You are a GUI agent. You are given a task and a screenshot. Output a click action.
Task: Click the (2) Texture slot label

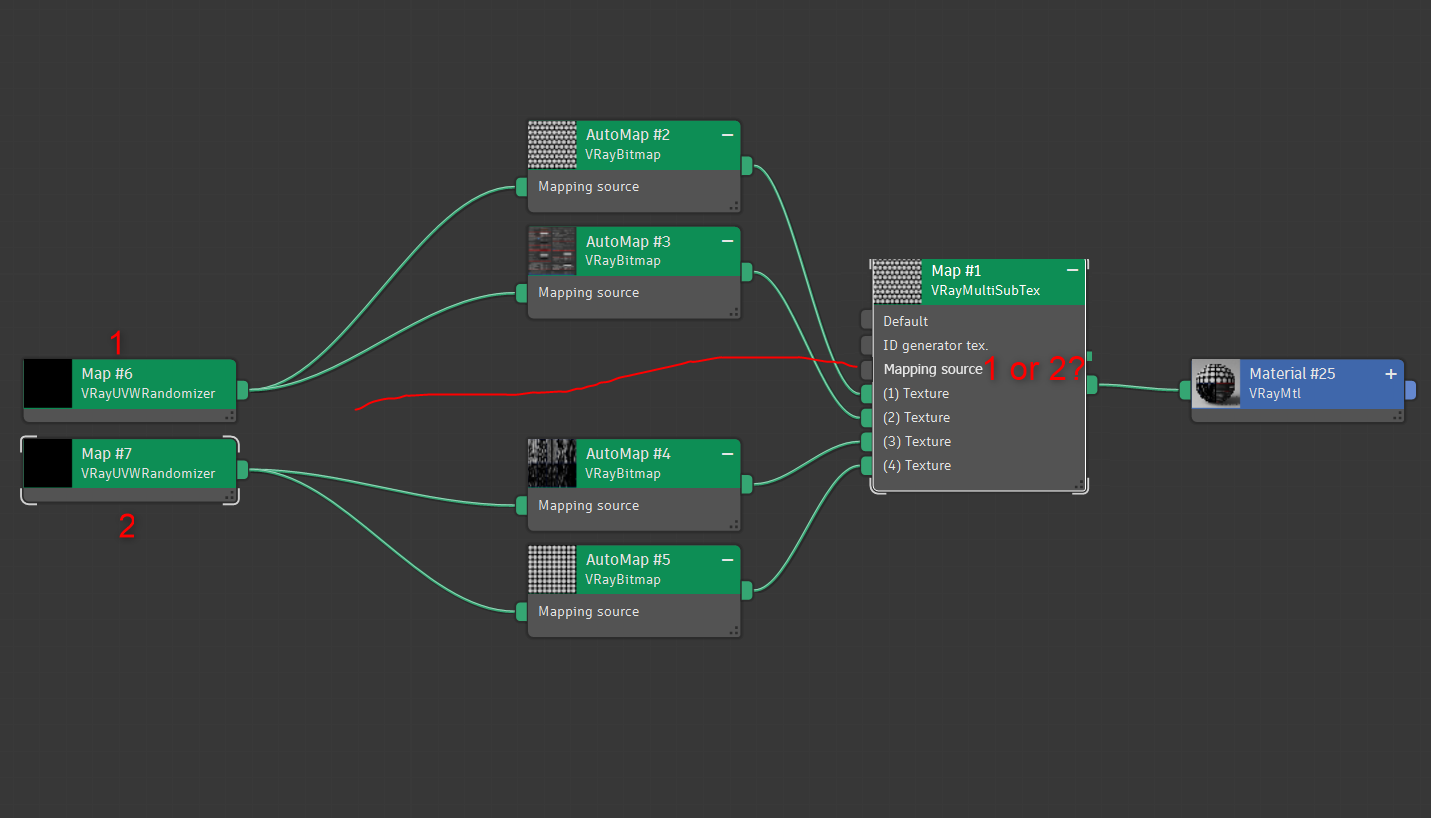point(917,417)
